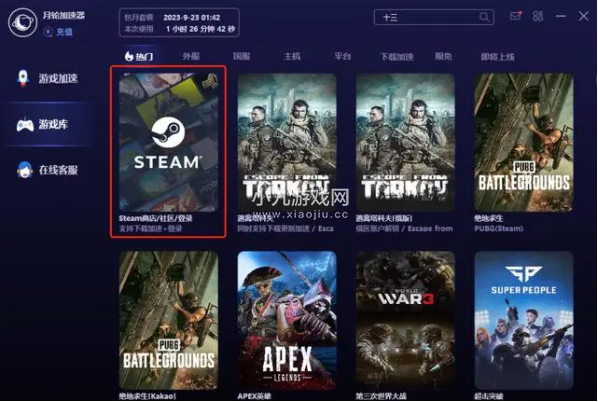Select the Apex Legends cover
Viewport: 598px width, 402px height.
click(287, 320)
